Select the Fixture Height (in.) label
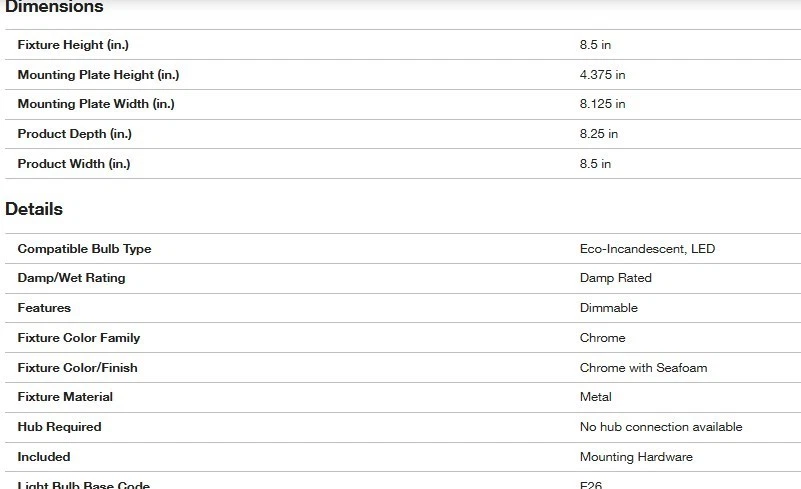801x489 pixels. pyautogui.click(x=73, y=45)
